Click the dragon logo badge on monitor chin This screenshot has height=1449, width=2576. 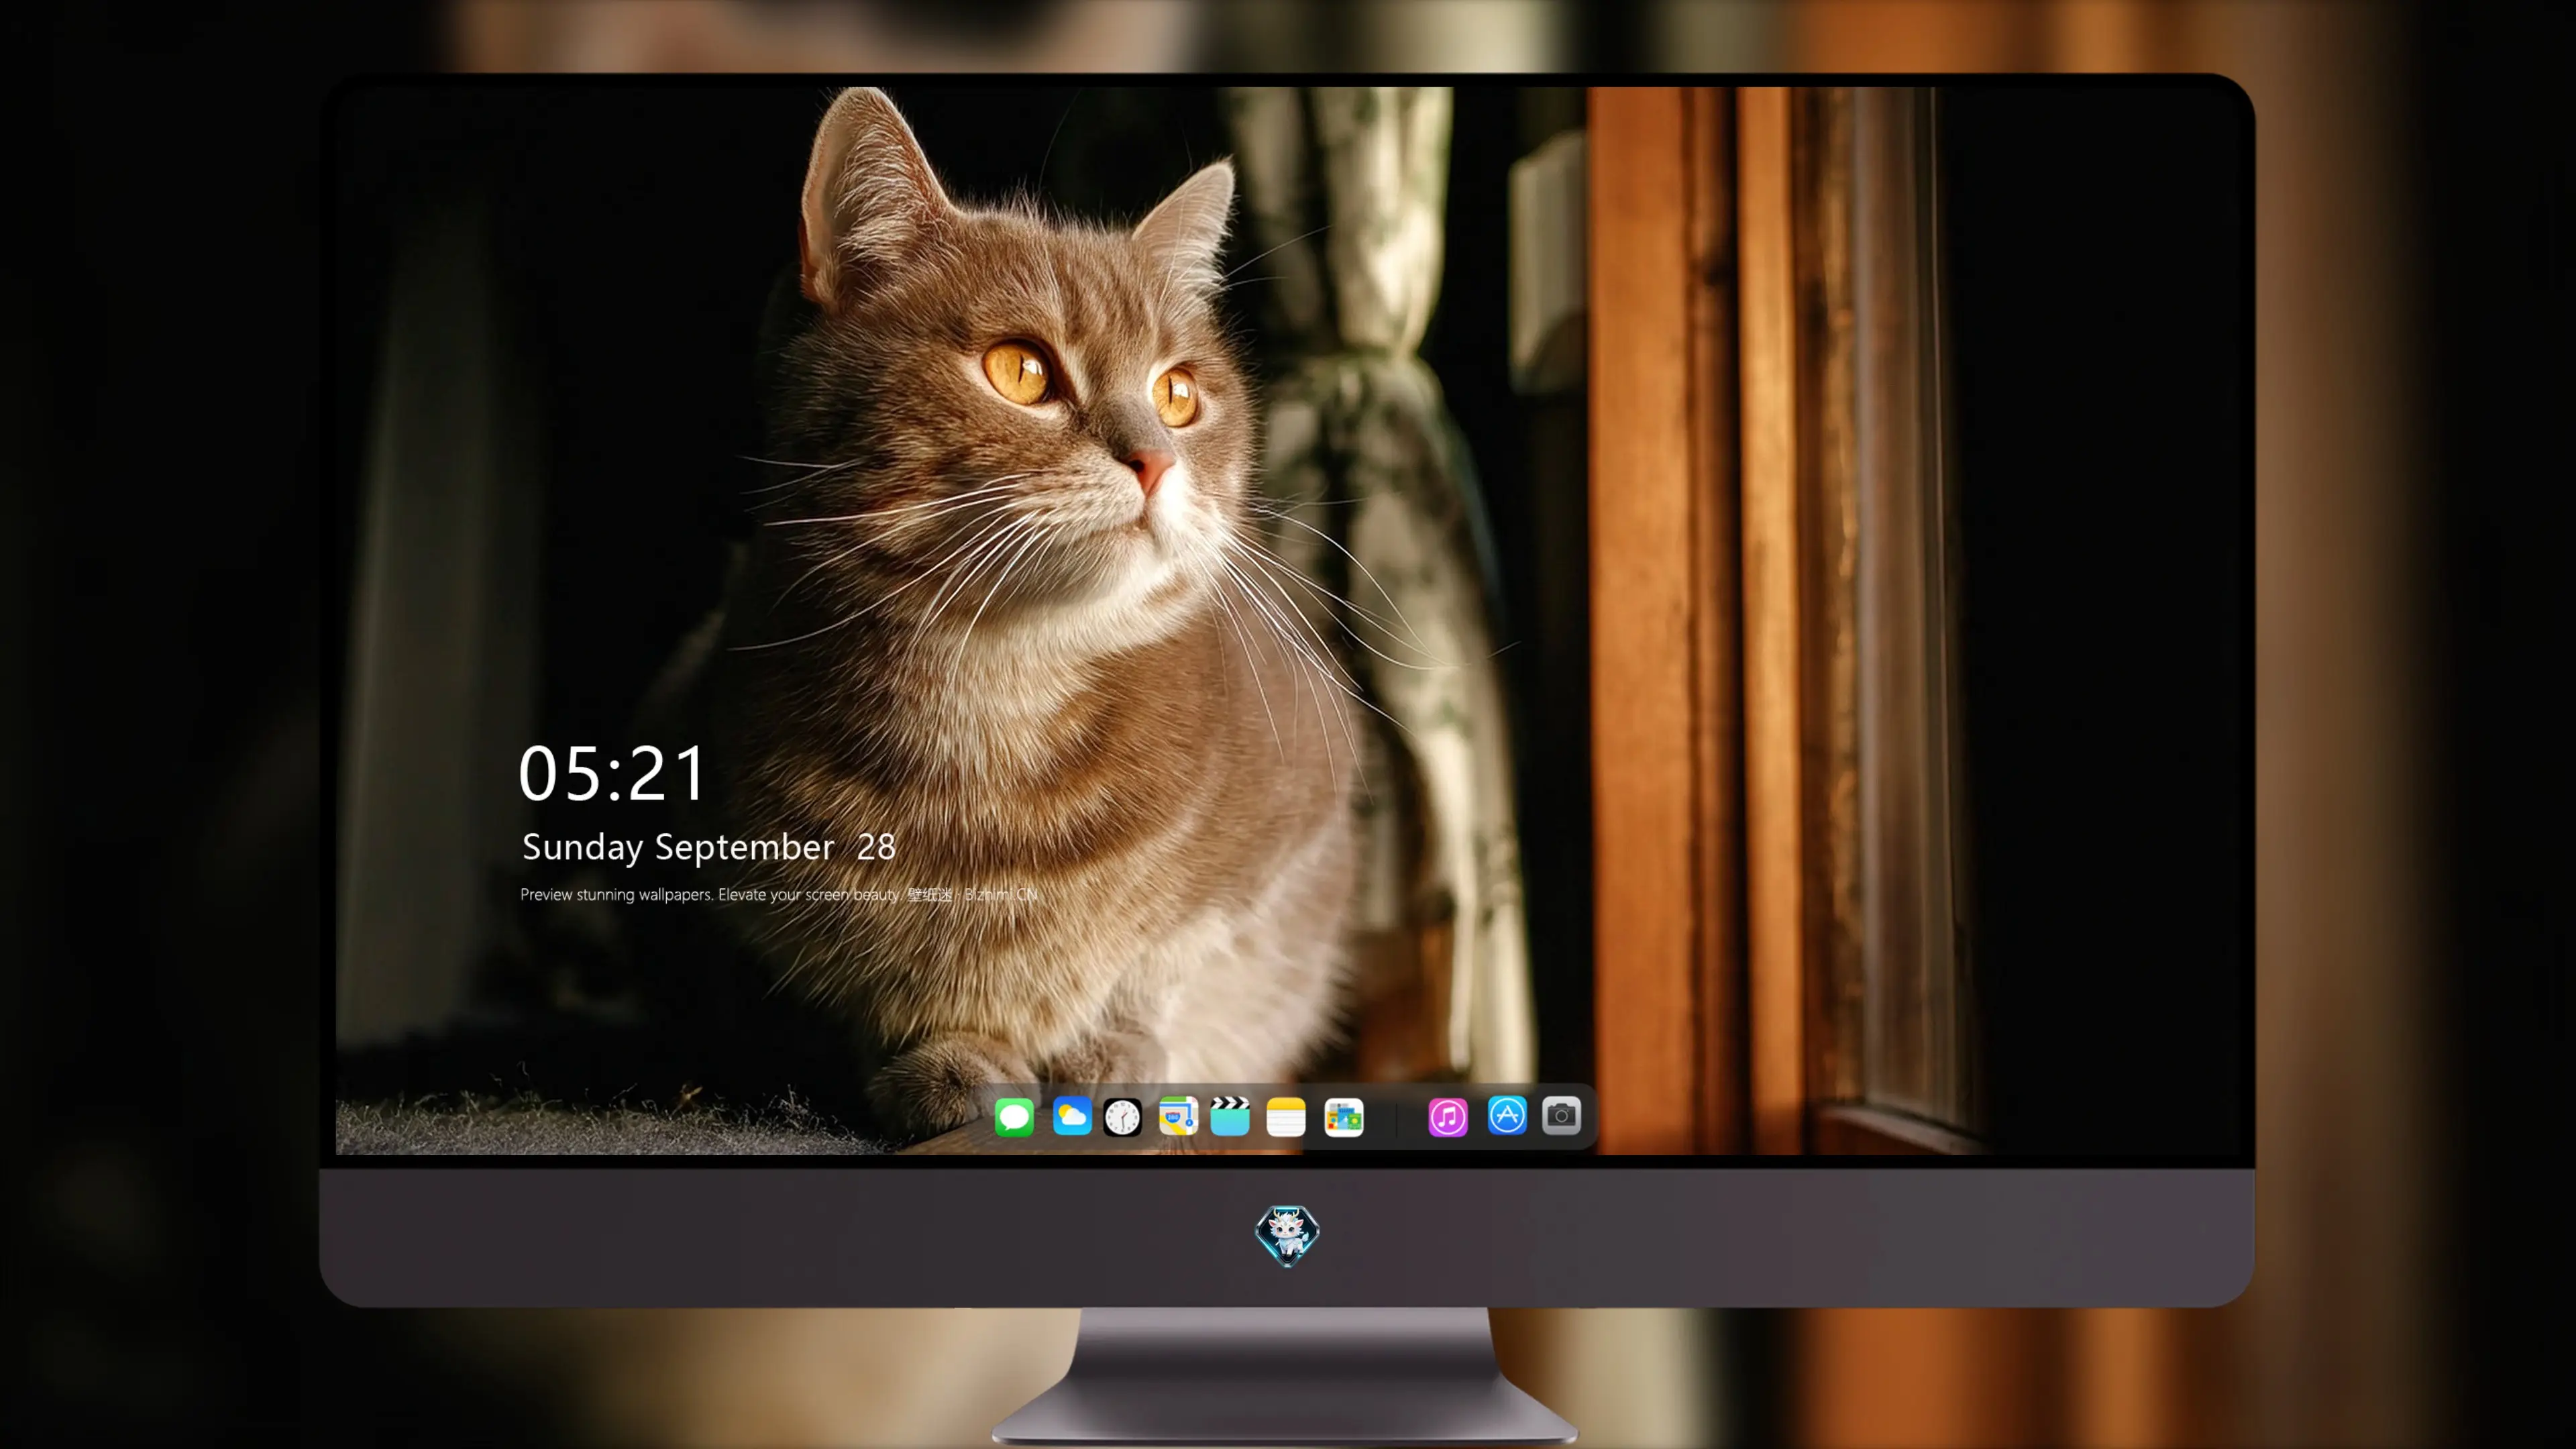pyautogui.click(x=1287, y=1235)
